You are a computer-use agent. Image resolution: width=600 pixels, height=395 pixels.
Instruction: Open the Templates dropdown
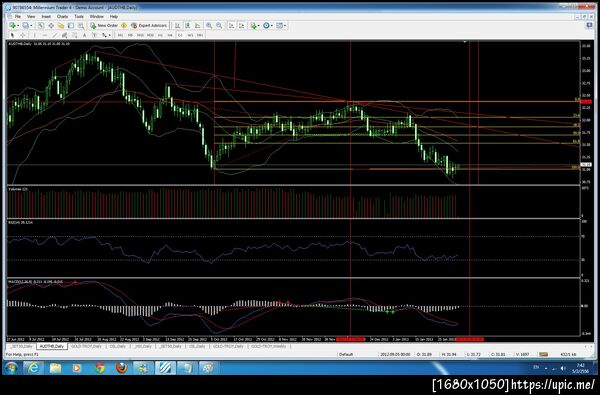[285, 26]
